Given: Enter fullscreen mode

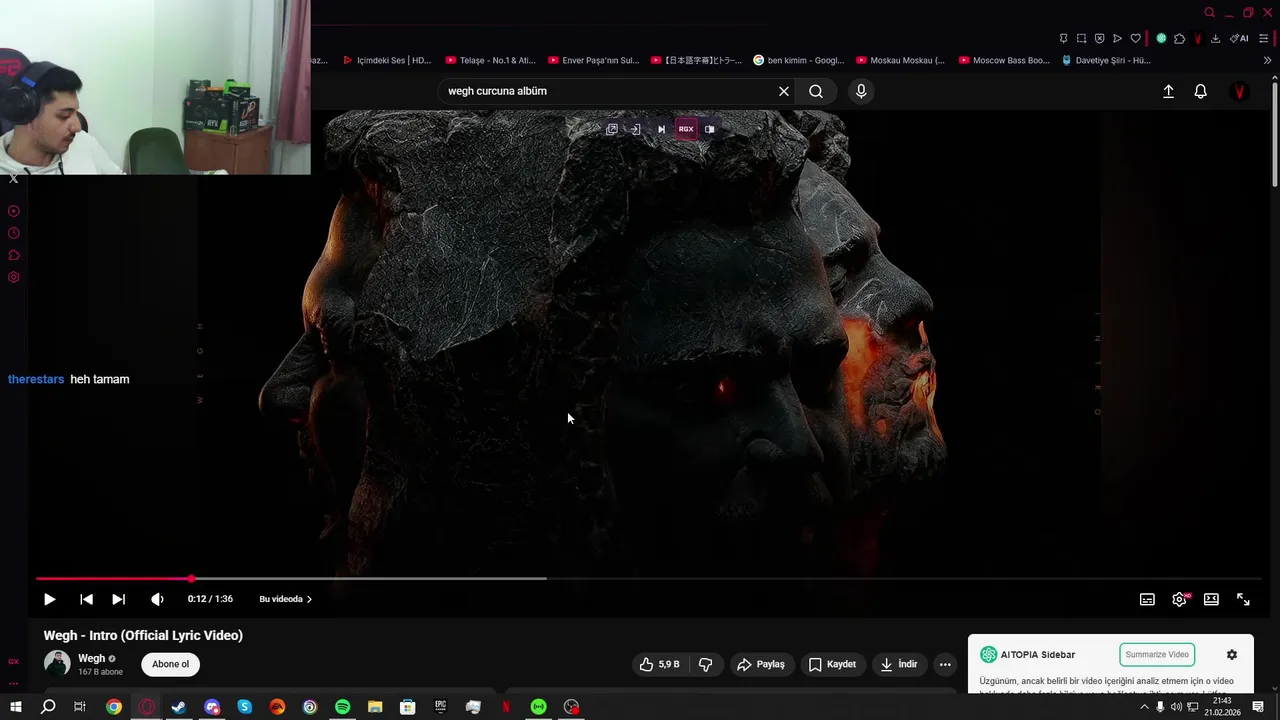Looking at the screenshot, I should click(1243, 599).
